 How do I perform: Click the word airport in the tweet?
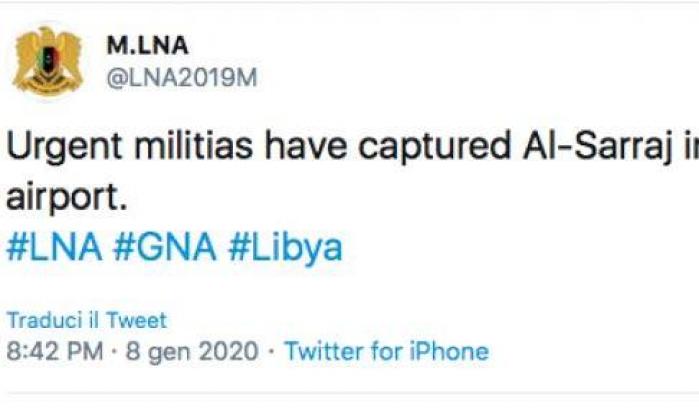[x=67, y=197]
